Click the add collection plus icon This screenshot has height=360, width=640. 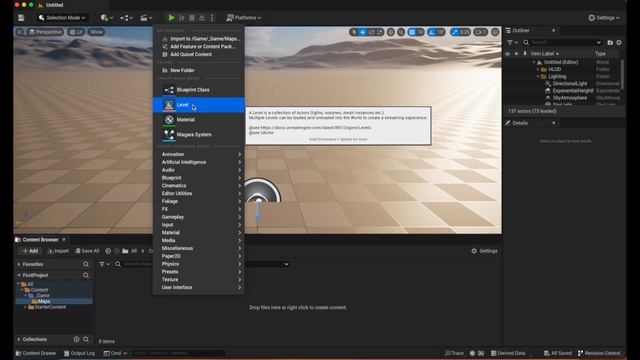coord(76,340)
